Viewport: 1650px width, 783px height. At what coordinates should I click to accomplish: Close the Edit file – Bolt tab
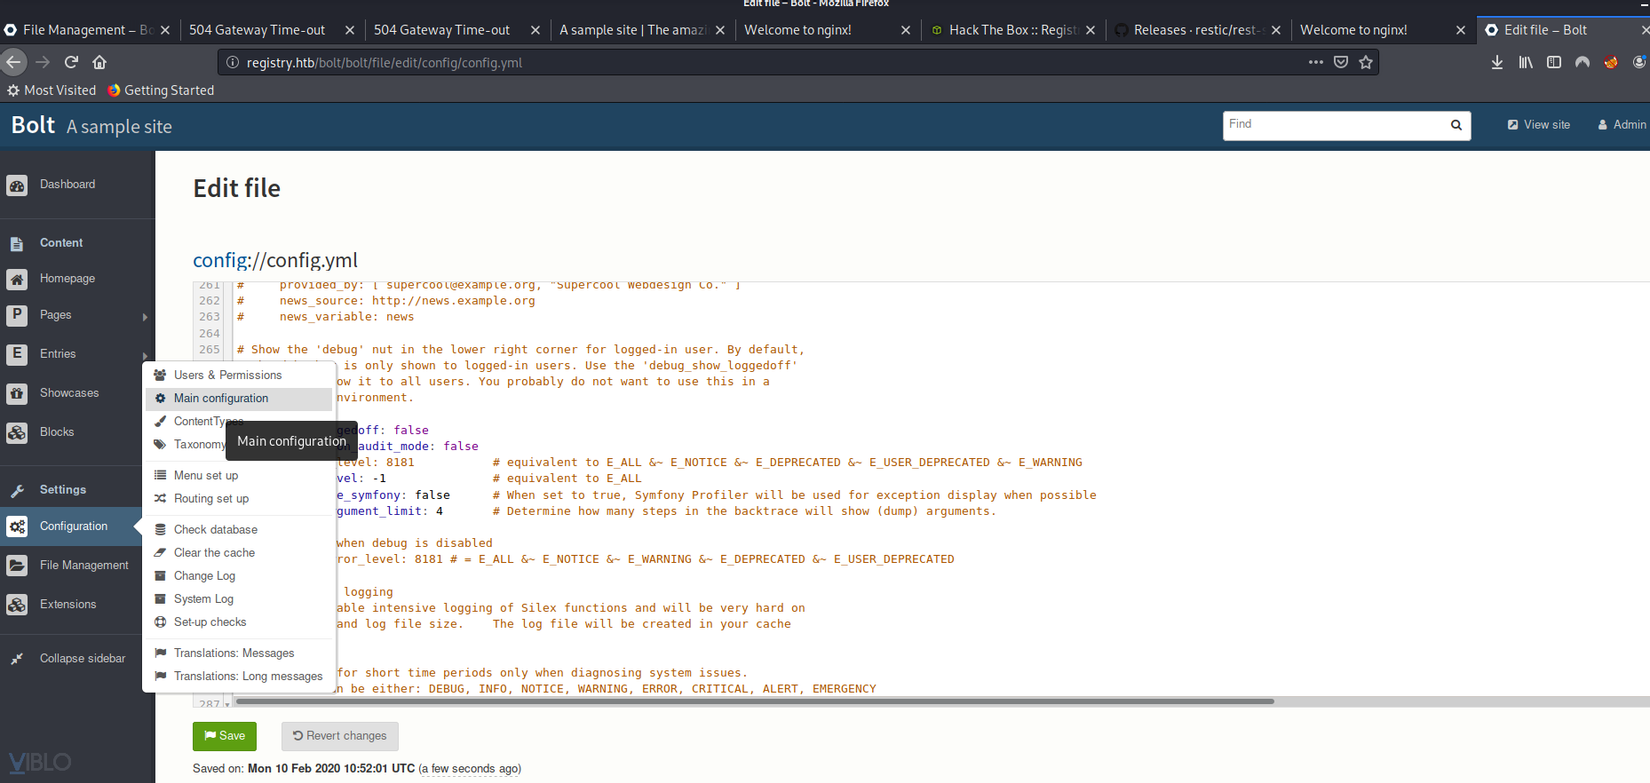click(x=1645, y=30)
